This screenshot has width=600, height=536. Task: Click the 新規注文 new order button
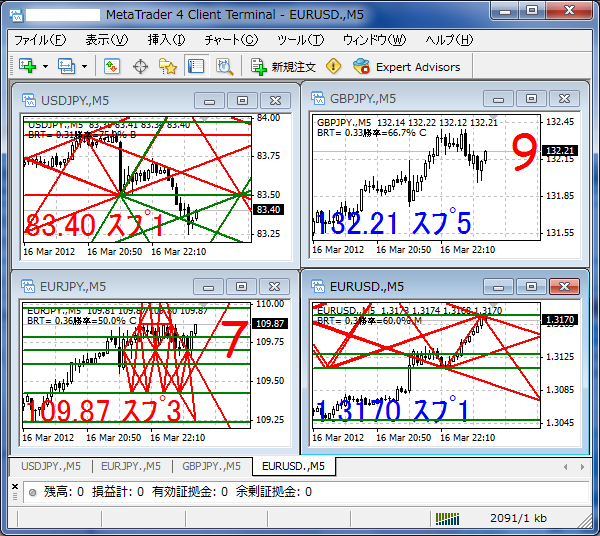click(284, 67)
